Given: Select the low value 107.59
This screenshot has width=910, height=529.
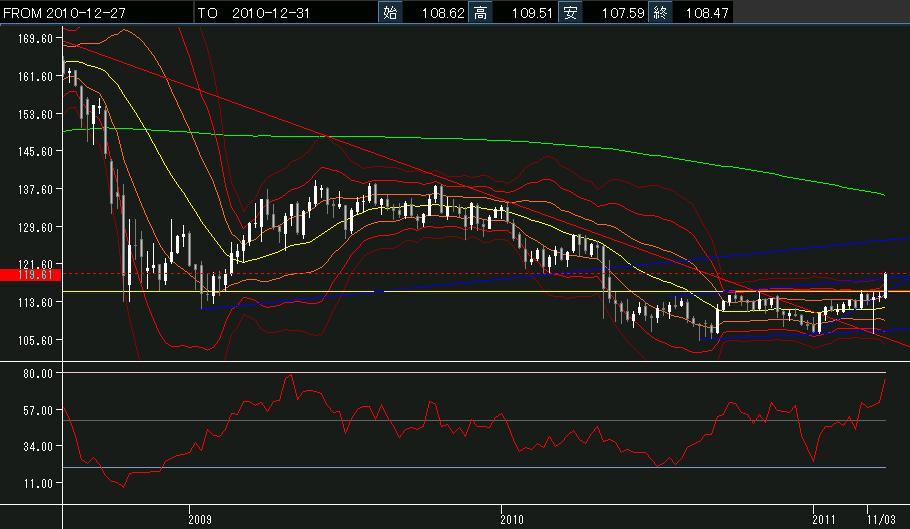Looking at the screenshot, I should coord(620,12).
